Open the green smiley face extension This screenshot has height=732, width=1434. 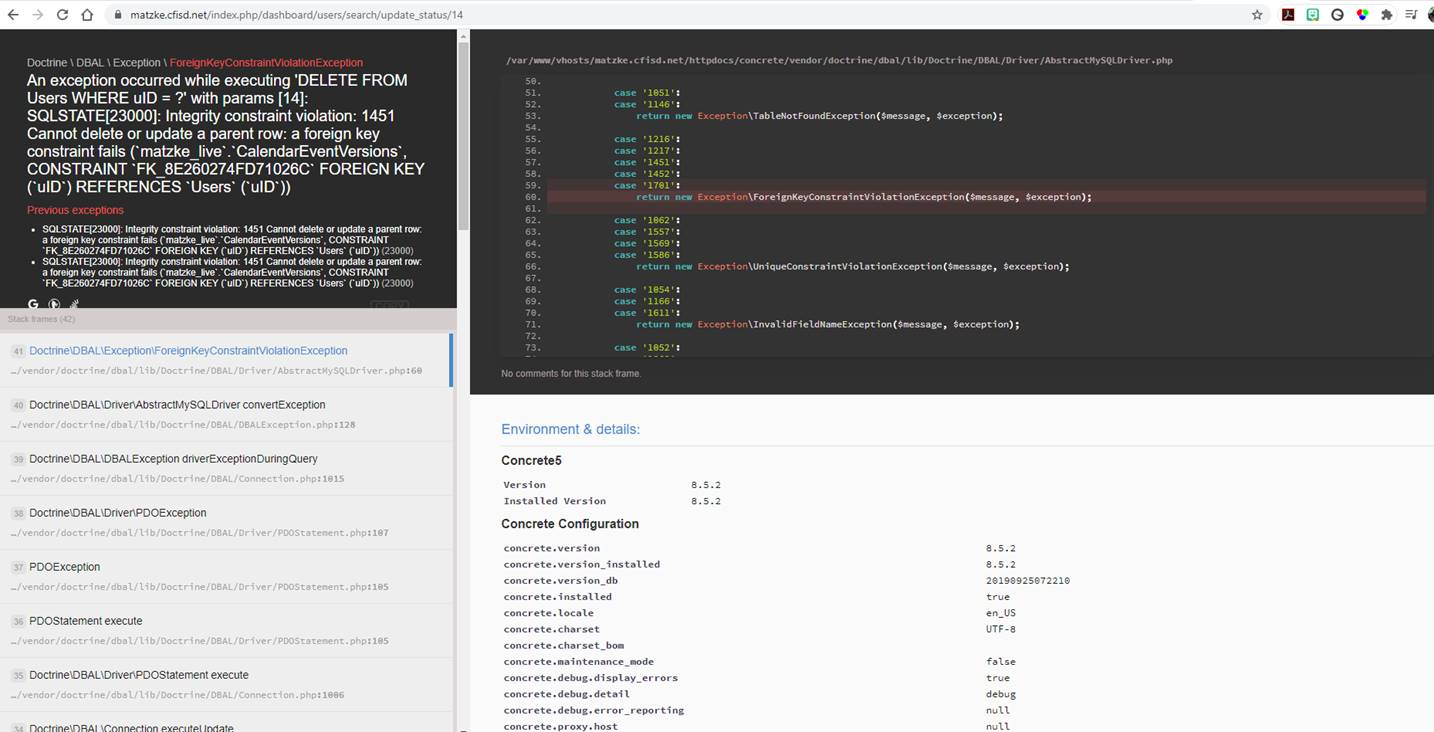click(x=1312, y=15)
